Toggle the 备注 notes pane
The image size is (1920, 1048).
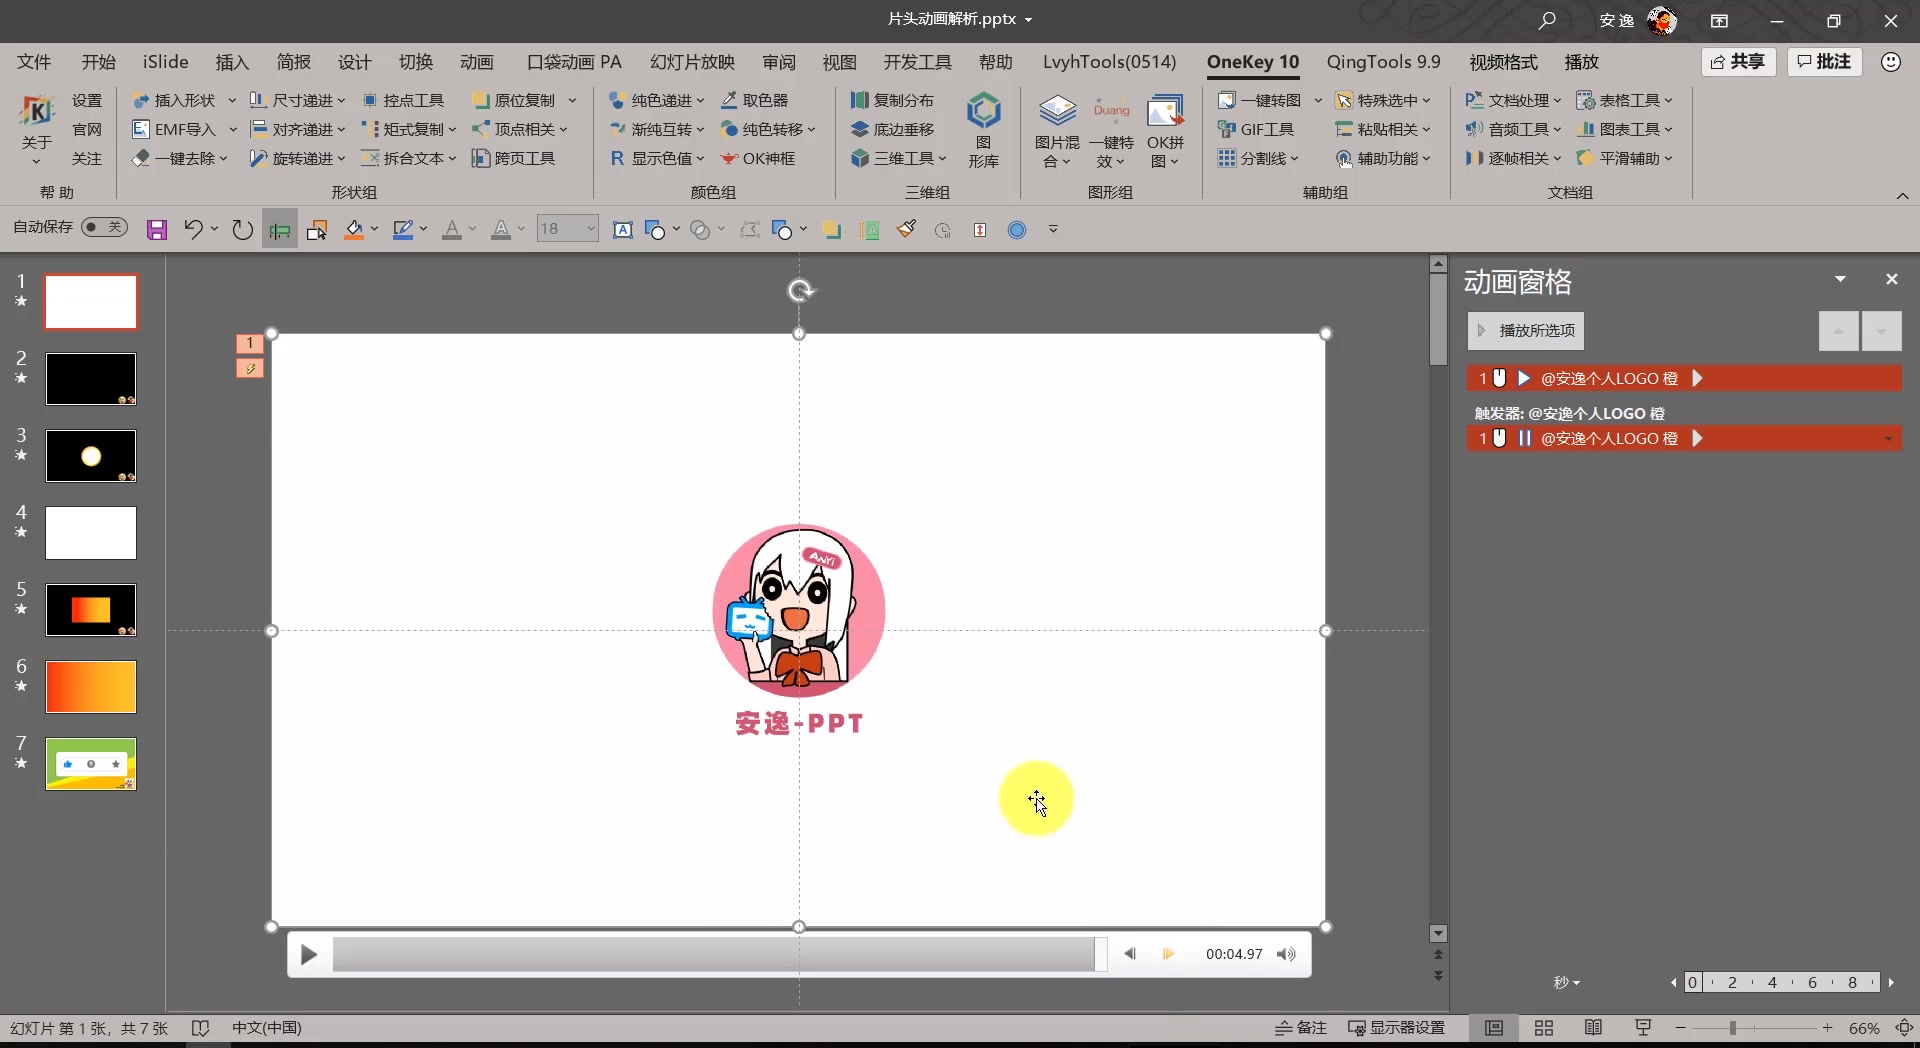[x=1301, y=1028]
